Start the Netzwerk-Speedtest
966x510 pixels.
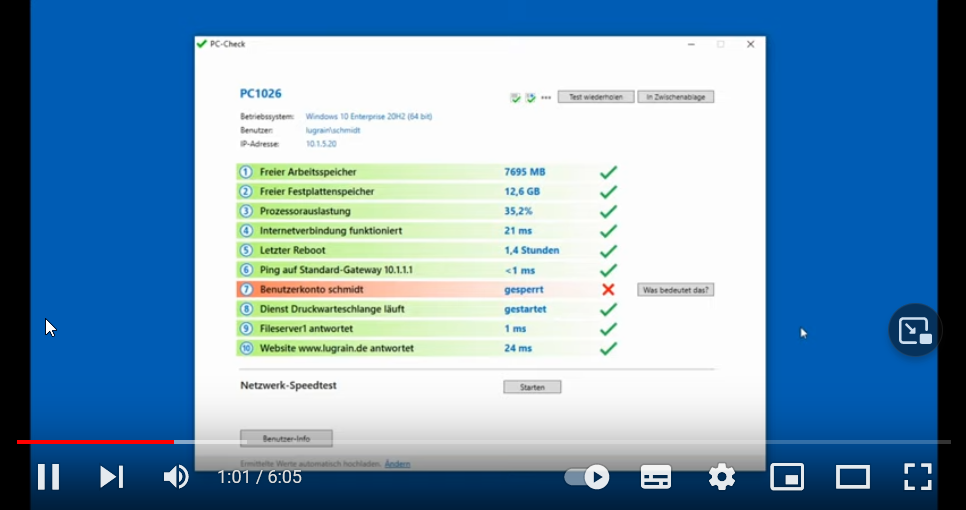pos(532,387)
